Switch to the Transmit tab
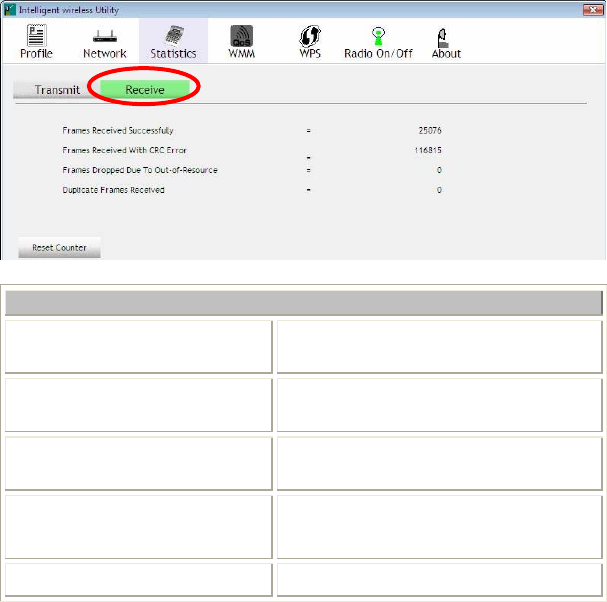The width and height of the screenshot is (607, 602). click(x=57, y=90)
